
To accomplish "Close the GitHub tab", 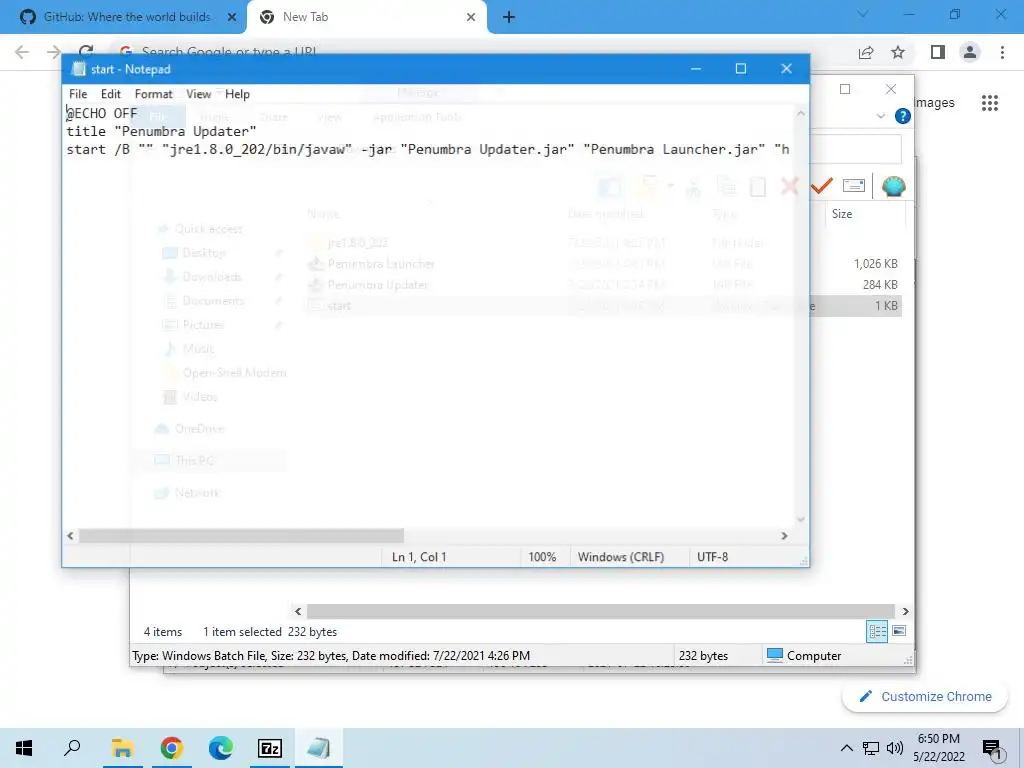I will [x=232, y=17].
